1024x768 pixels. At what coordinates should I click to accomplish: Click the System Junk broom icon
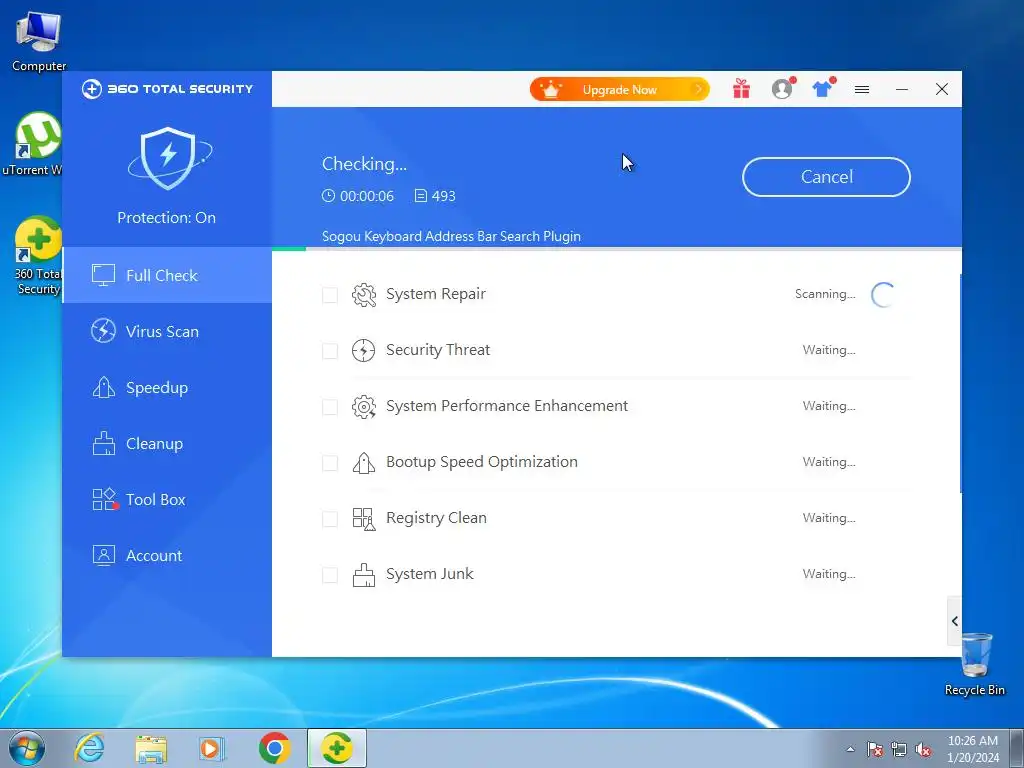364,575
